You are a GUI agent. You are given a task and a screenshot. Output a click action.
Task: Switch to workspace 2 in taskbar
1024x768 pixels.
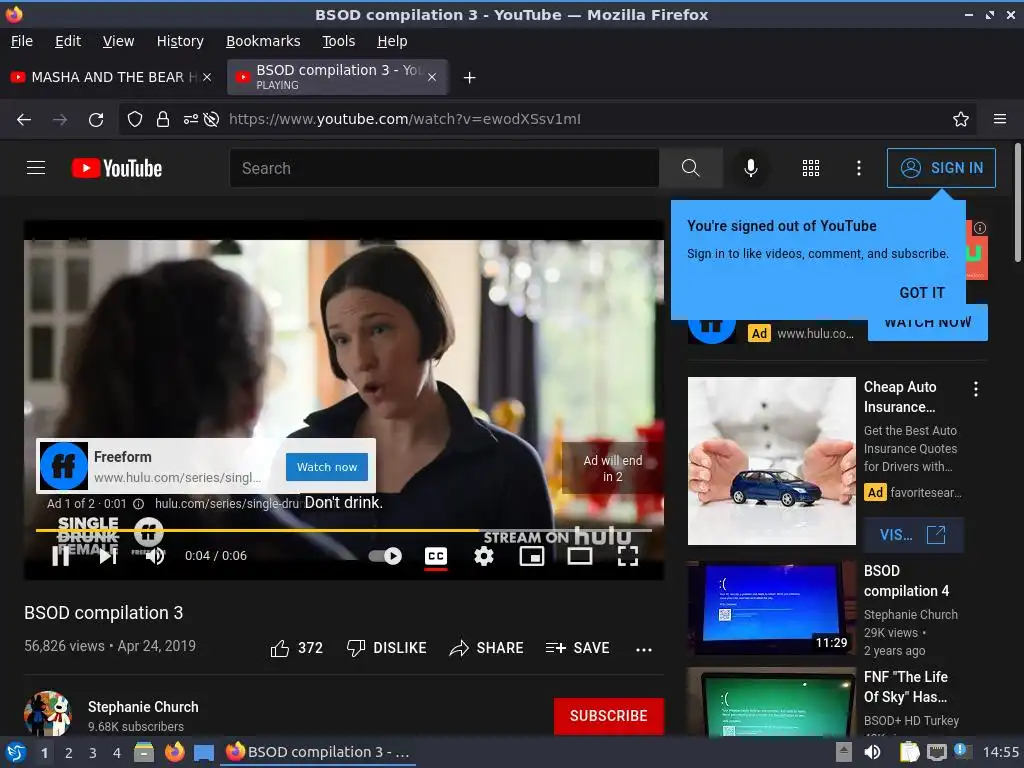click(68, 752)
